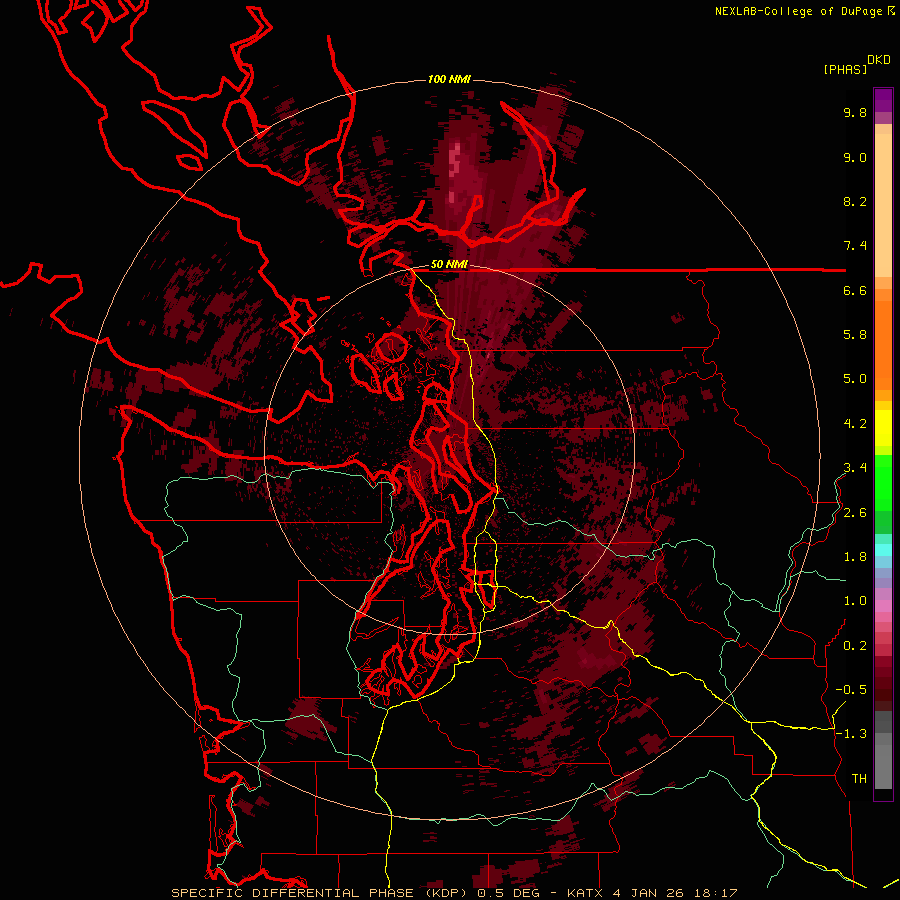Select the 9.0 value on color scale
This screenshot has height=900, width=900.
click(x=855, y=157)
